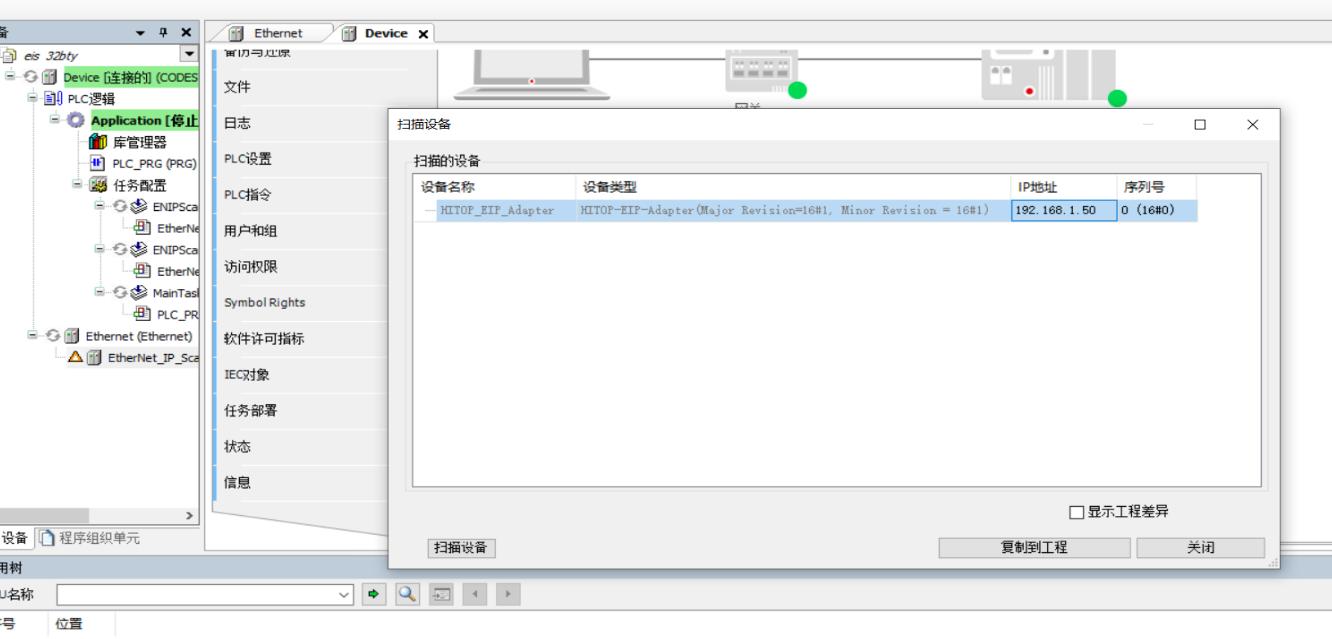Open the PLC设置 page
Screen dimensions: 1332x639
pyautogui.click(x=247, y=159)
